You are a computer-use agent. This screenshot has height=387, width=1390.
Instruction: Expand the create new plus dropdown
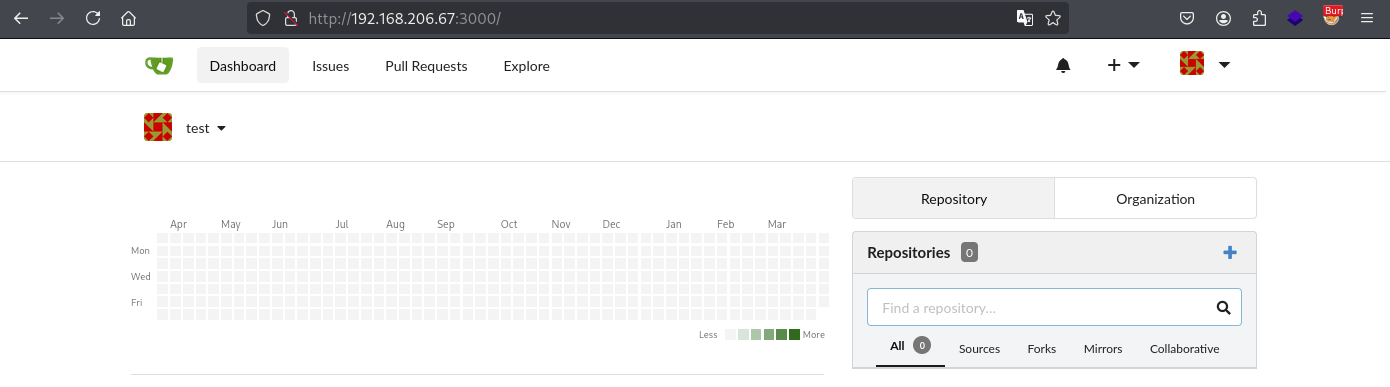pos(1124,65)
